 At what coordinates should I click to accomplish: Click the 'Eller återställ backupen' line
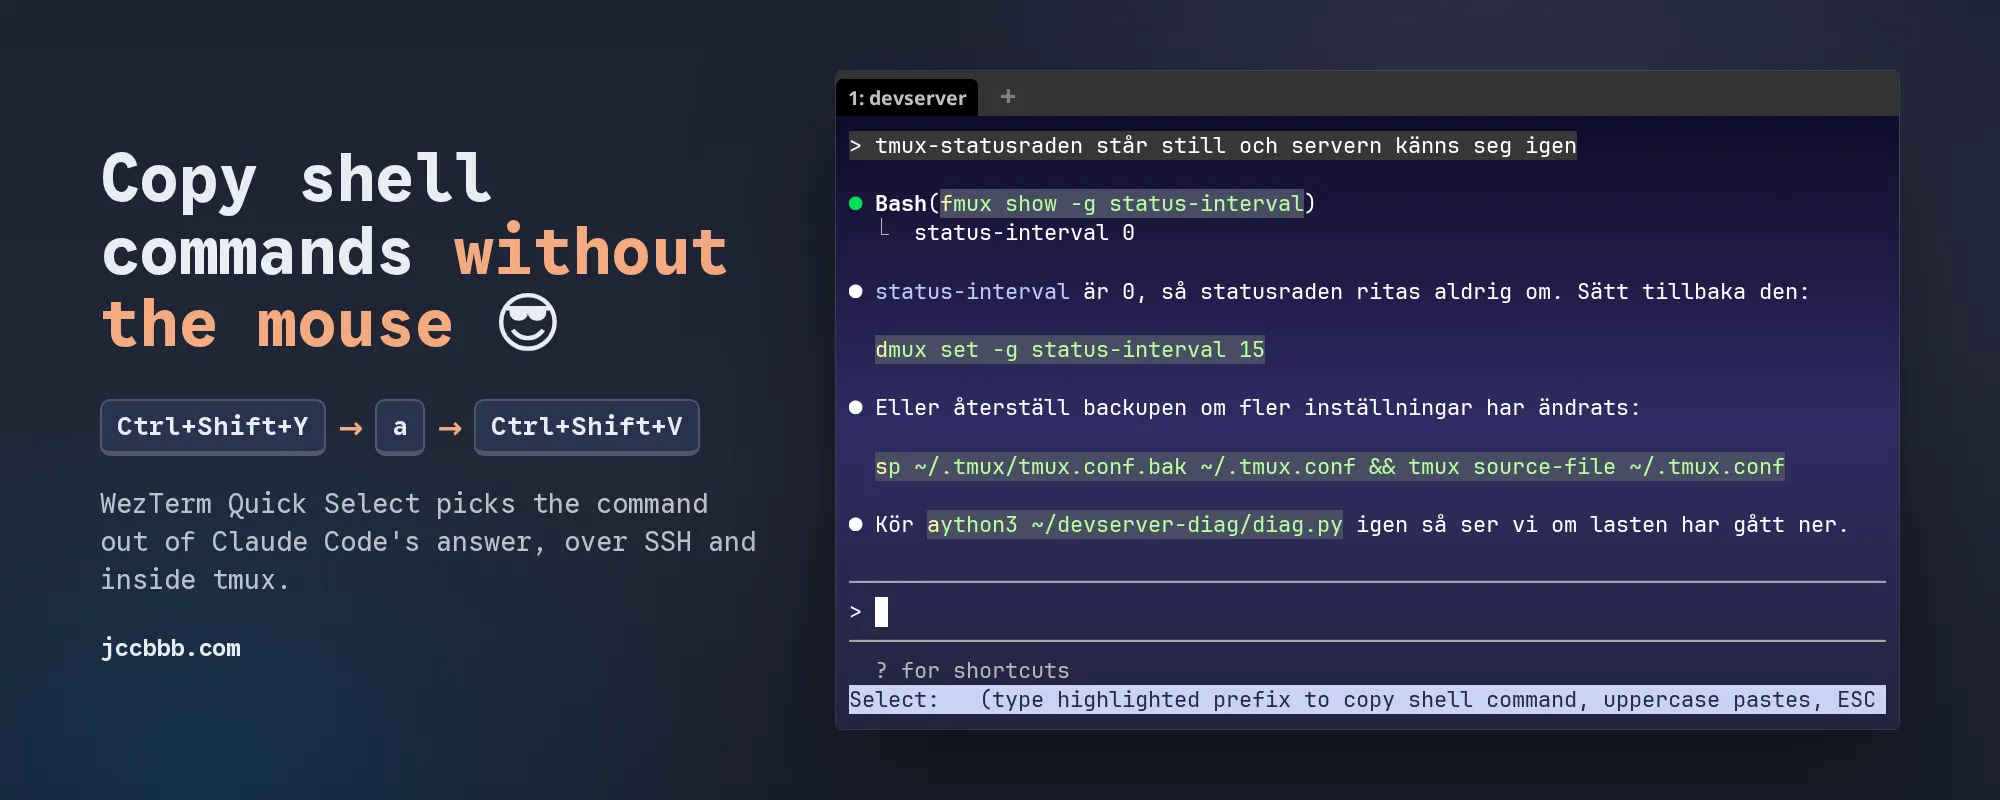1258,408
